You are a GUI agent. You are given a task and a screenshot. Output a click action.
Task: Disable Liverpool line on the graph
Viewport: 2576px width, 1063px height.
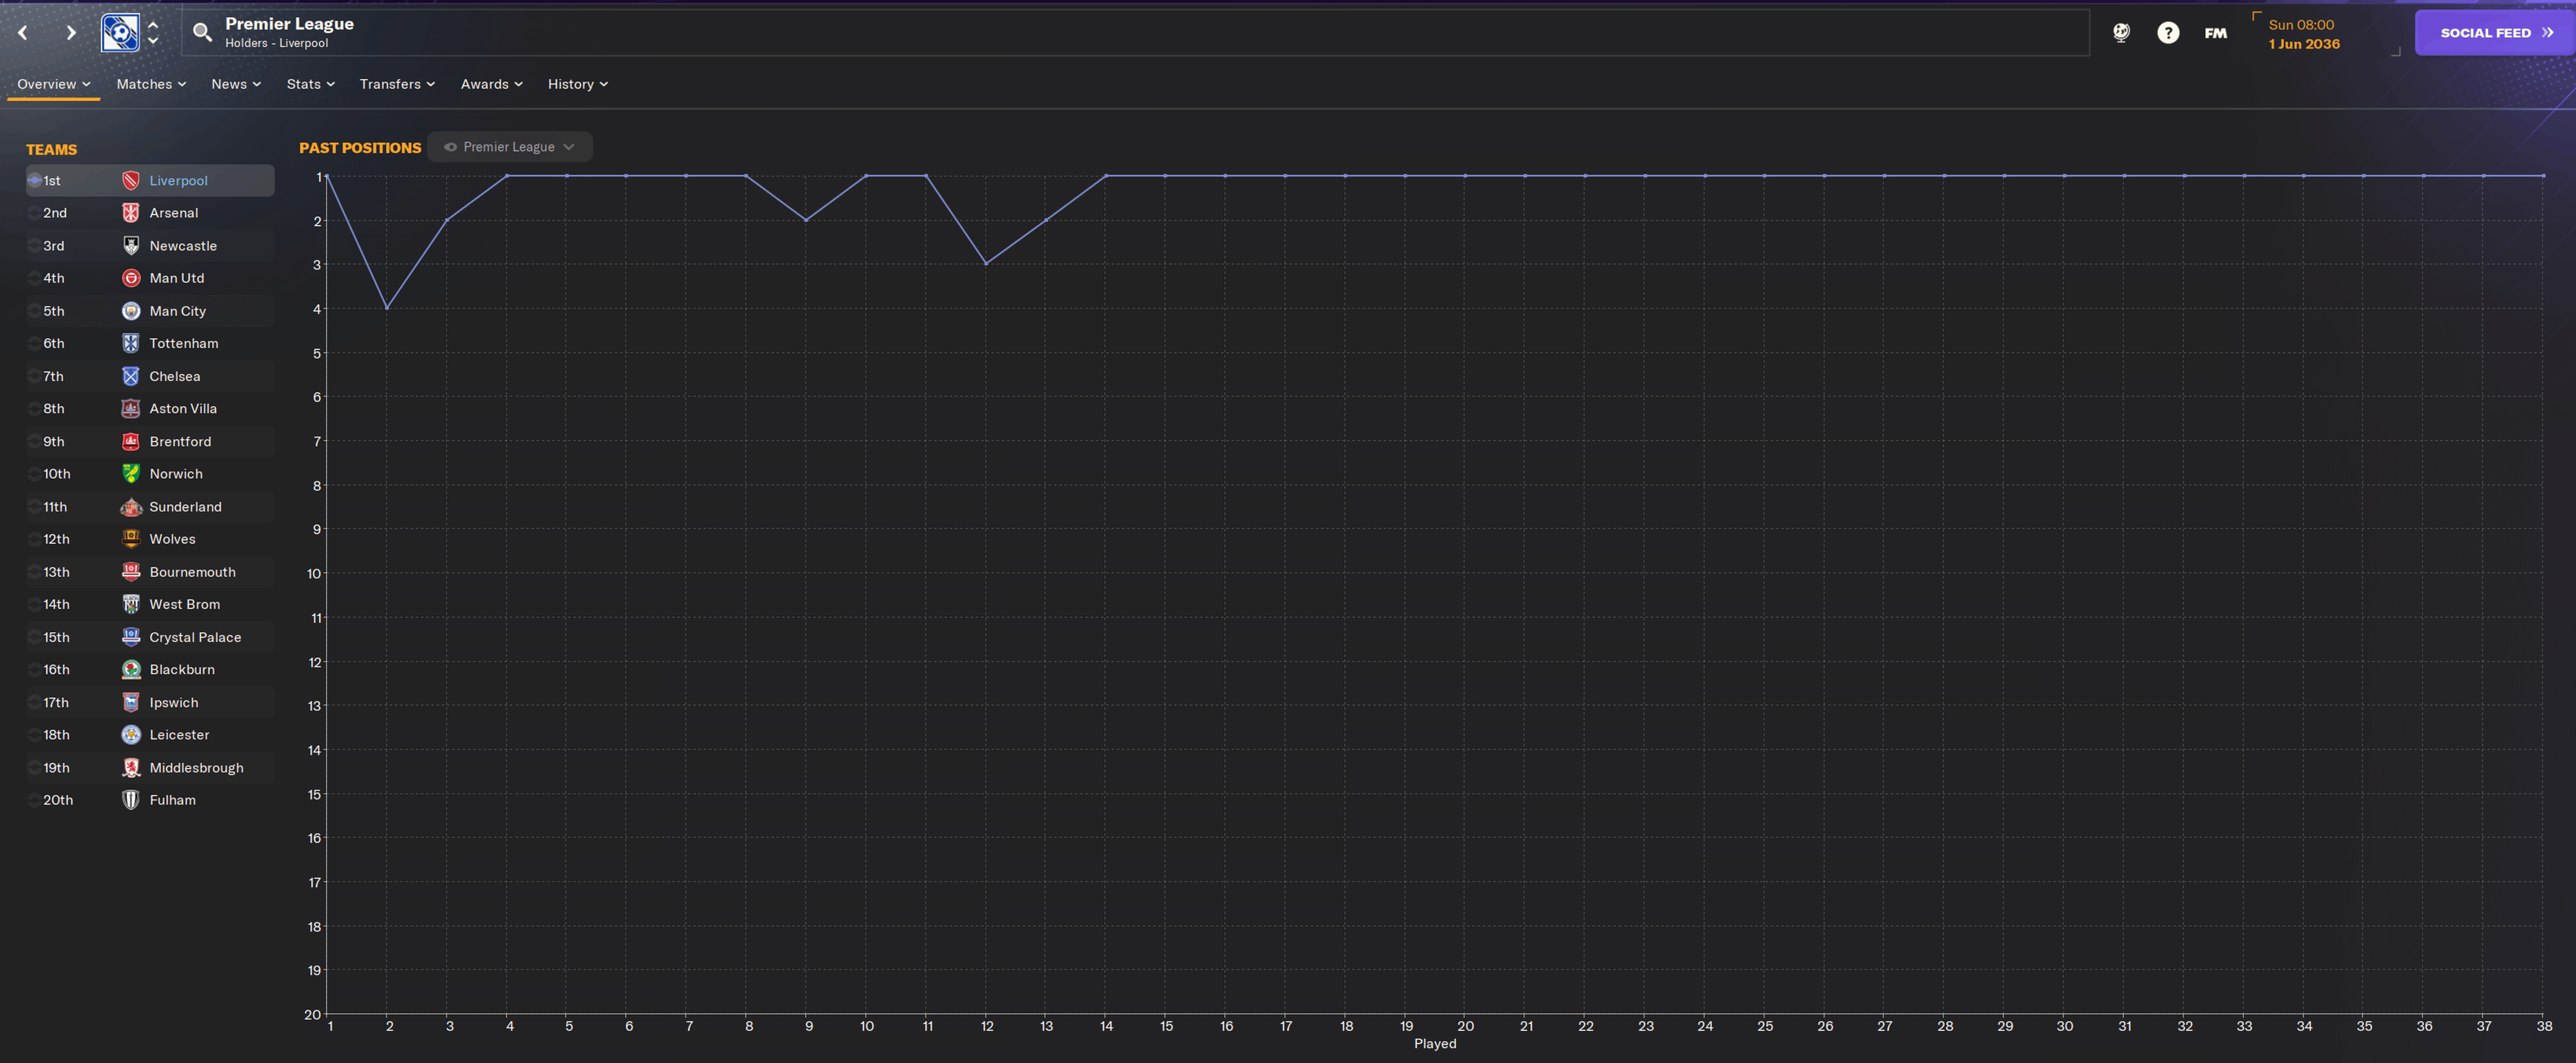[35, 181]
